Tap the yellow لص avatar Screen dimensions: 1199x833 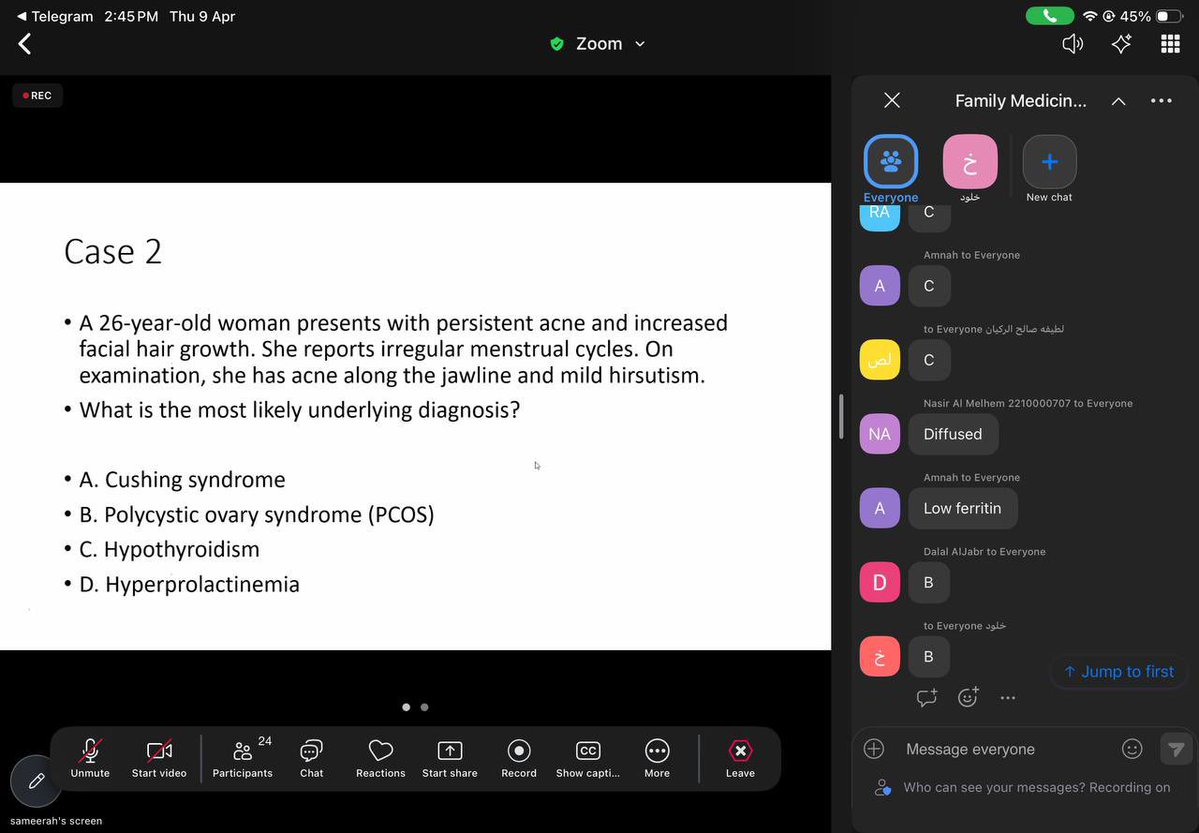click(879, 360)
